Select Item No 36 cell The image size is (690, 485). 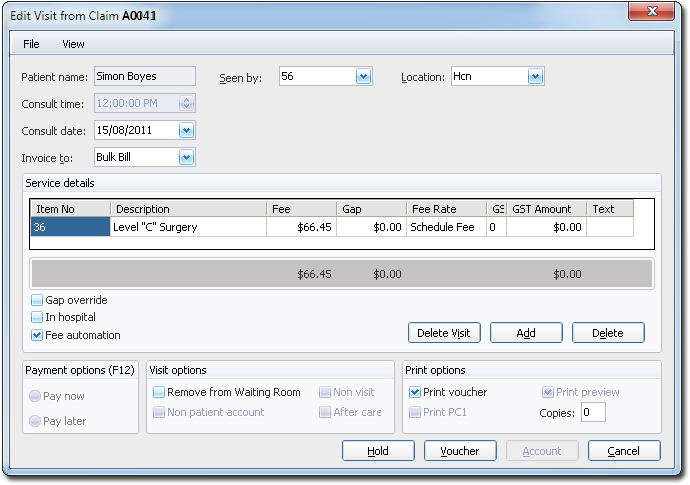coord(69,227)
